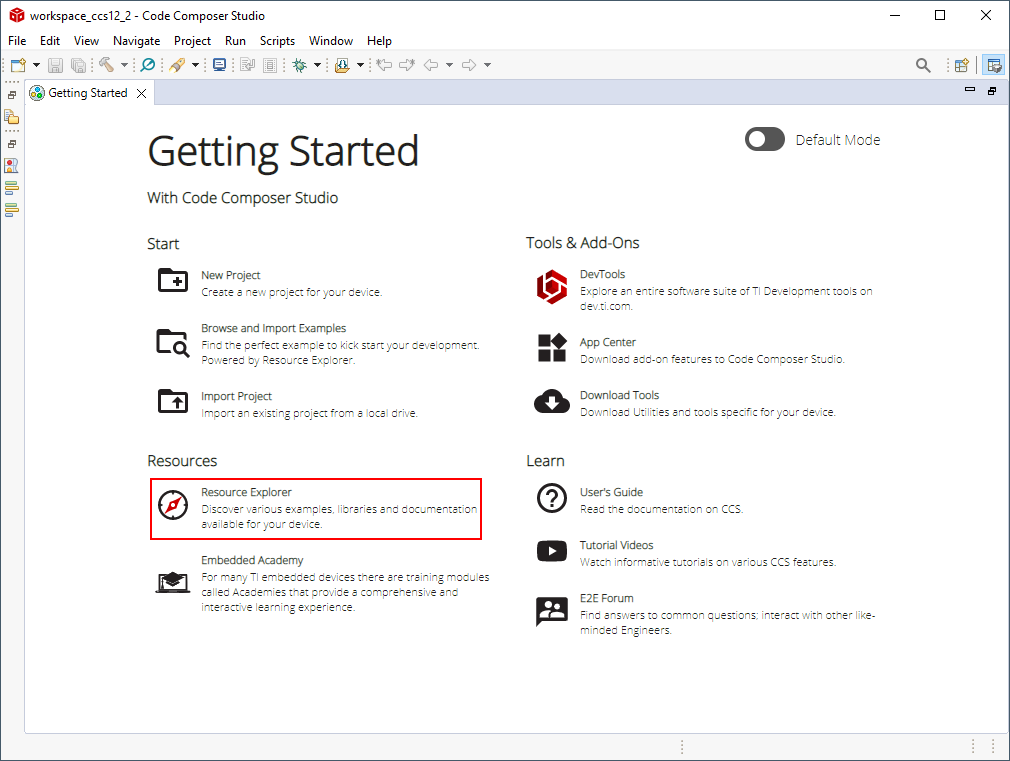Open Browse and Import Examples
The image size is (1010, 761).
pos(273,328)
